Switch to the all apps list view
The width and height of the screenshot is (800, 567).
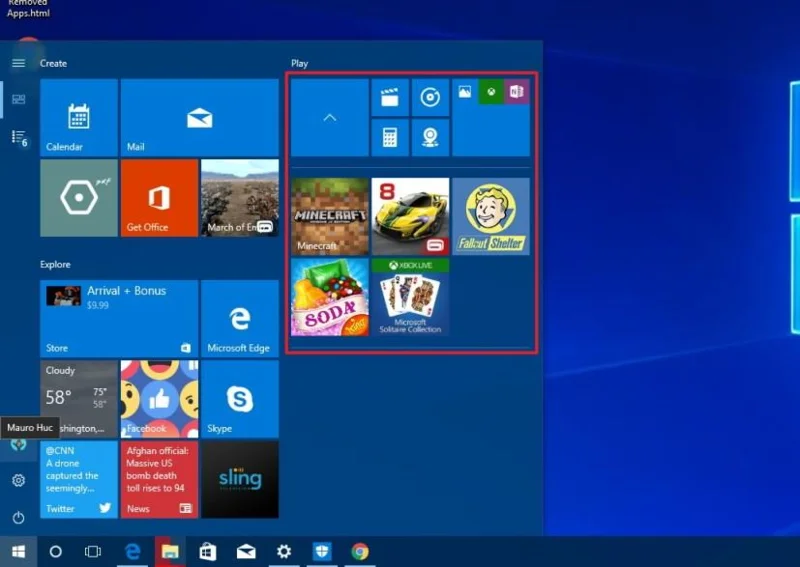click(18, 137)
